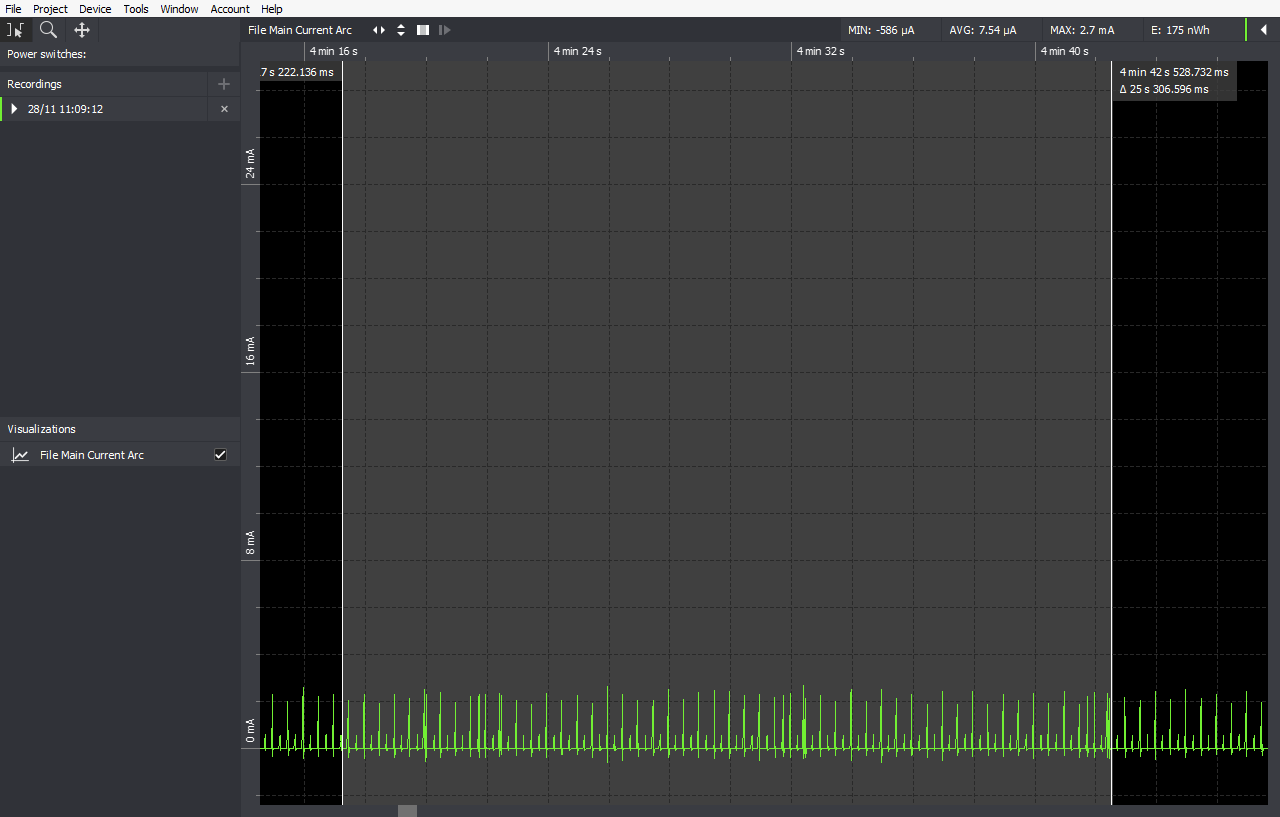Add a new recording with plus icon

[224, 84]
